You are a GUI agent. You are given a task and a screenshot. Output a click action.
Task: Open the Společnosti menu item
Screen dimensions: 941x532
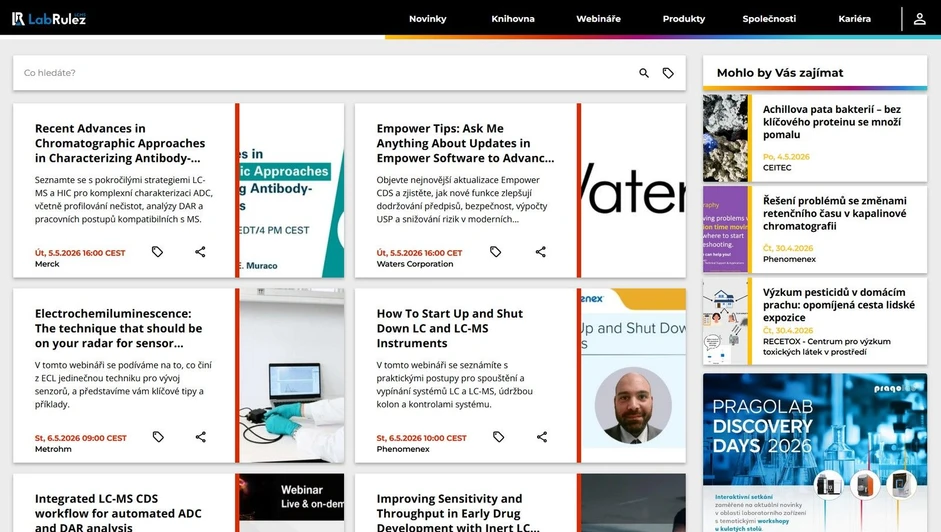pos(769,19)
